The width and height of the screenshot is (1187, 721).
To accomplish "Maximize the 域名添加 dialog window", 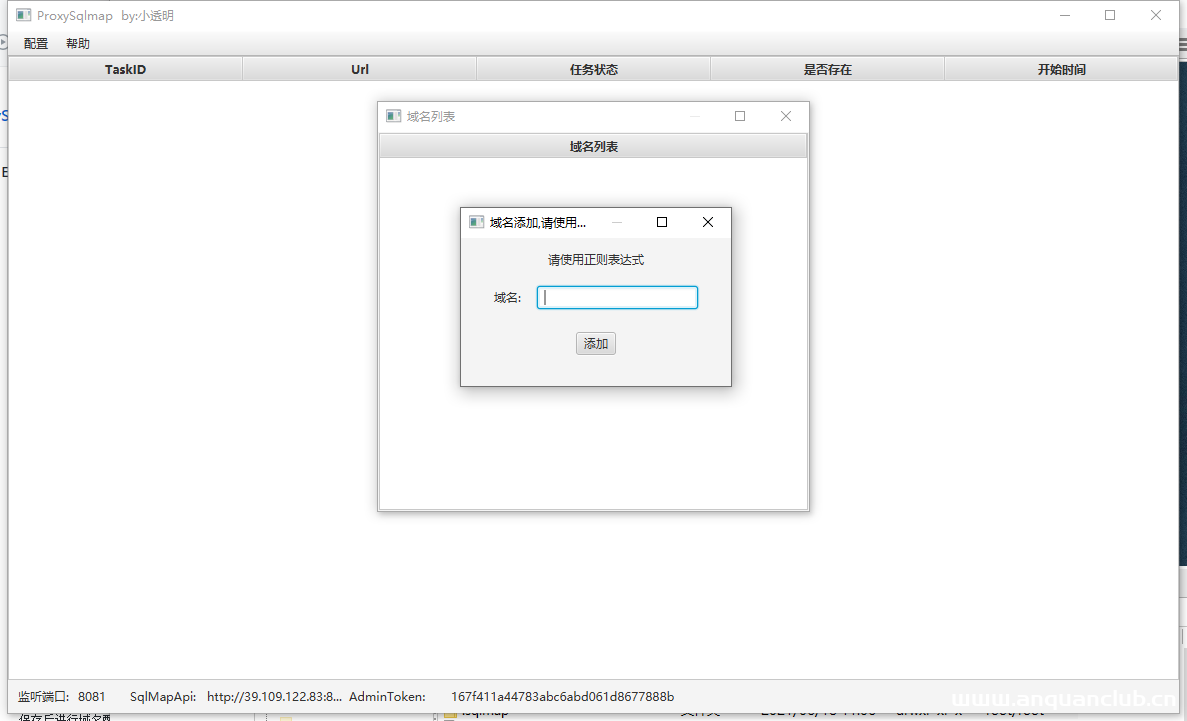I will coord(661,222).
